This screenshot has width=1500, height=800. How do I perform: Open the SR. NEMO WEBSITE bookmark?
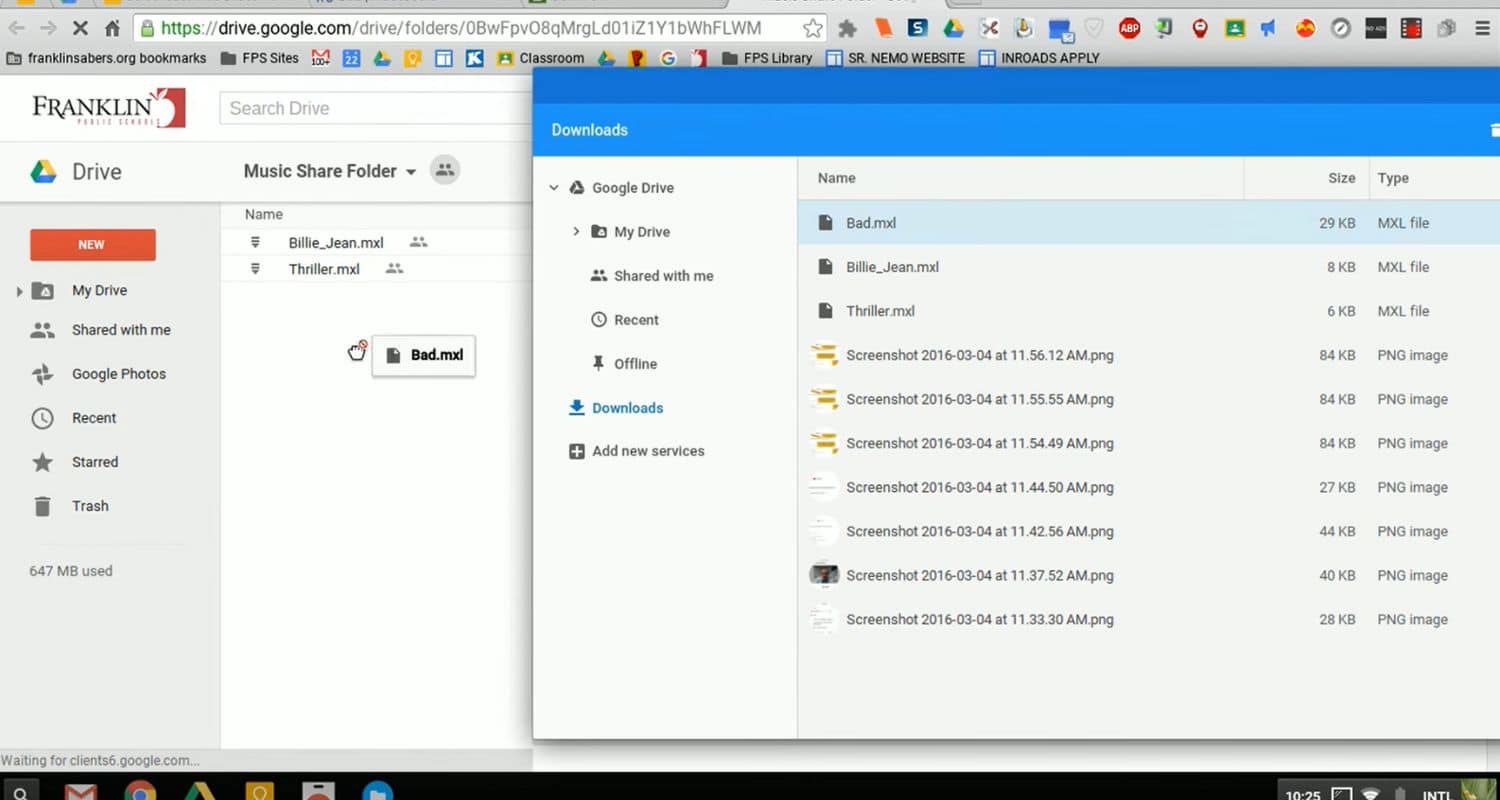[895, 58]
